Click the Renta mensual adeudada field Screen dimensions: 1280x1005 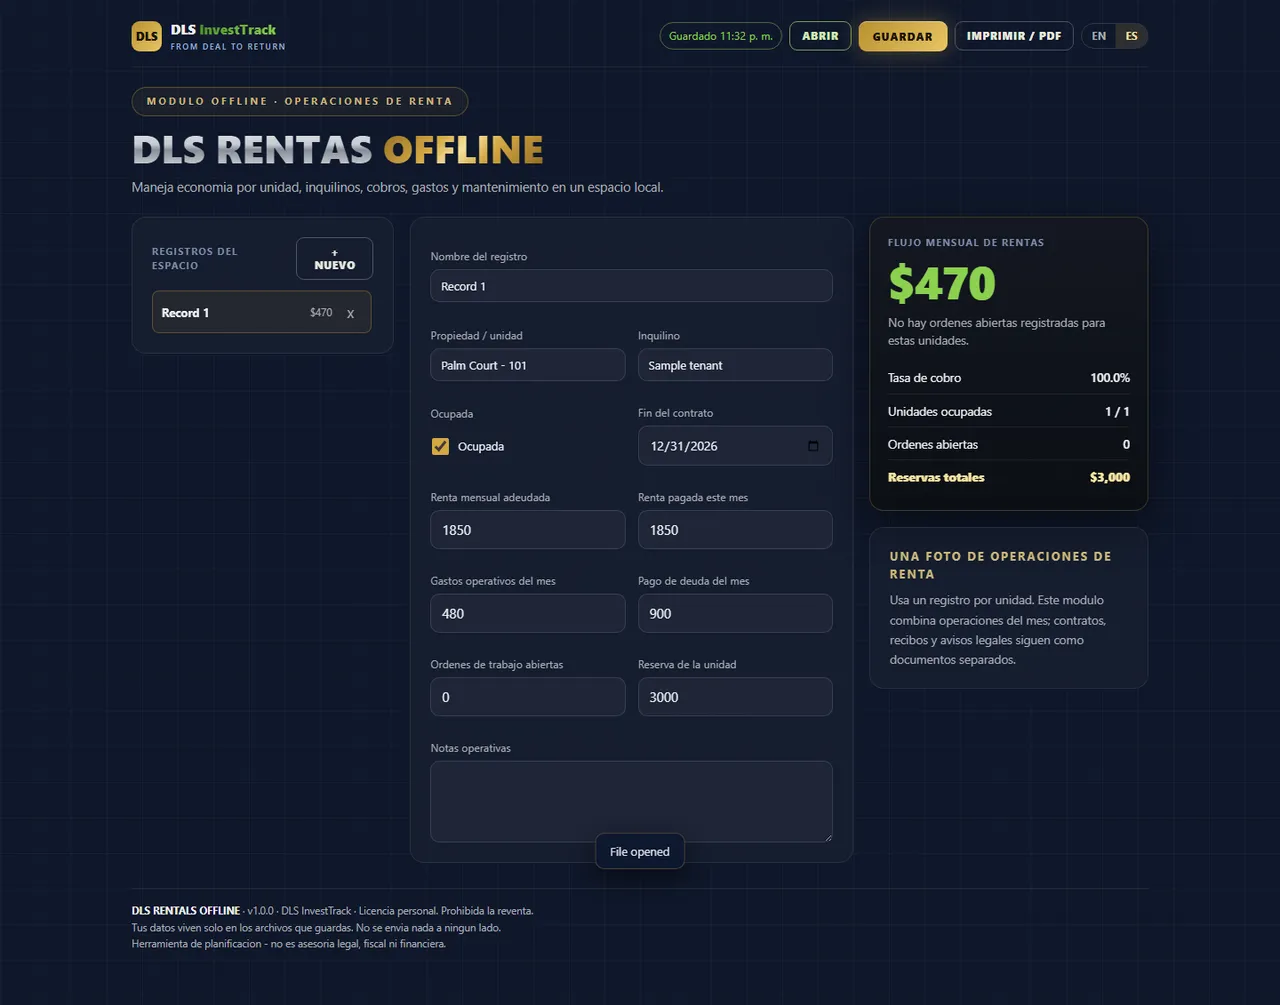tap(528, 530)
